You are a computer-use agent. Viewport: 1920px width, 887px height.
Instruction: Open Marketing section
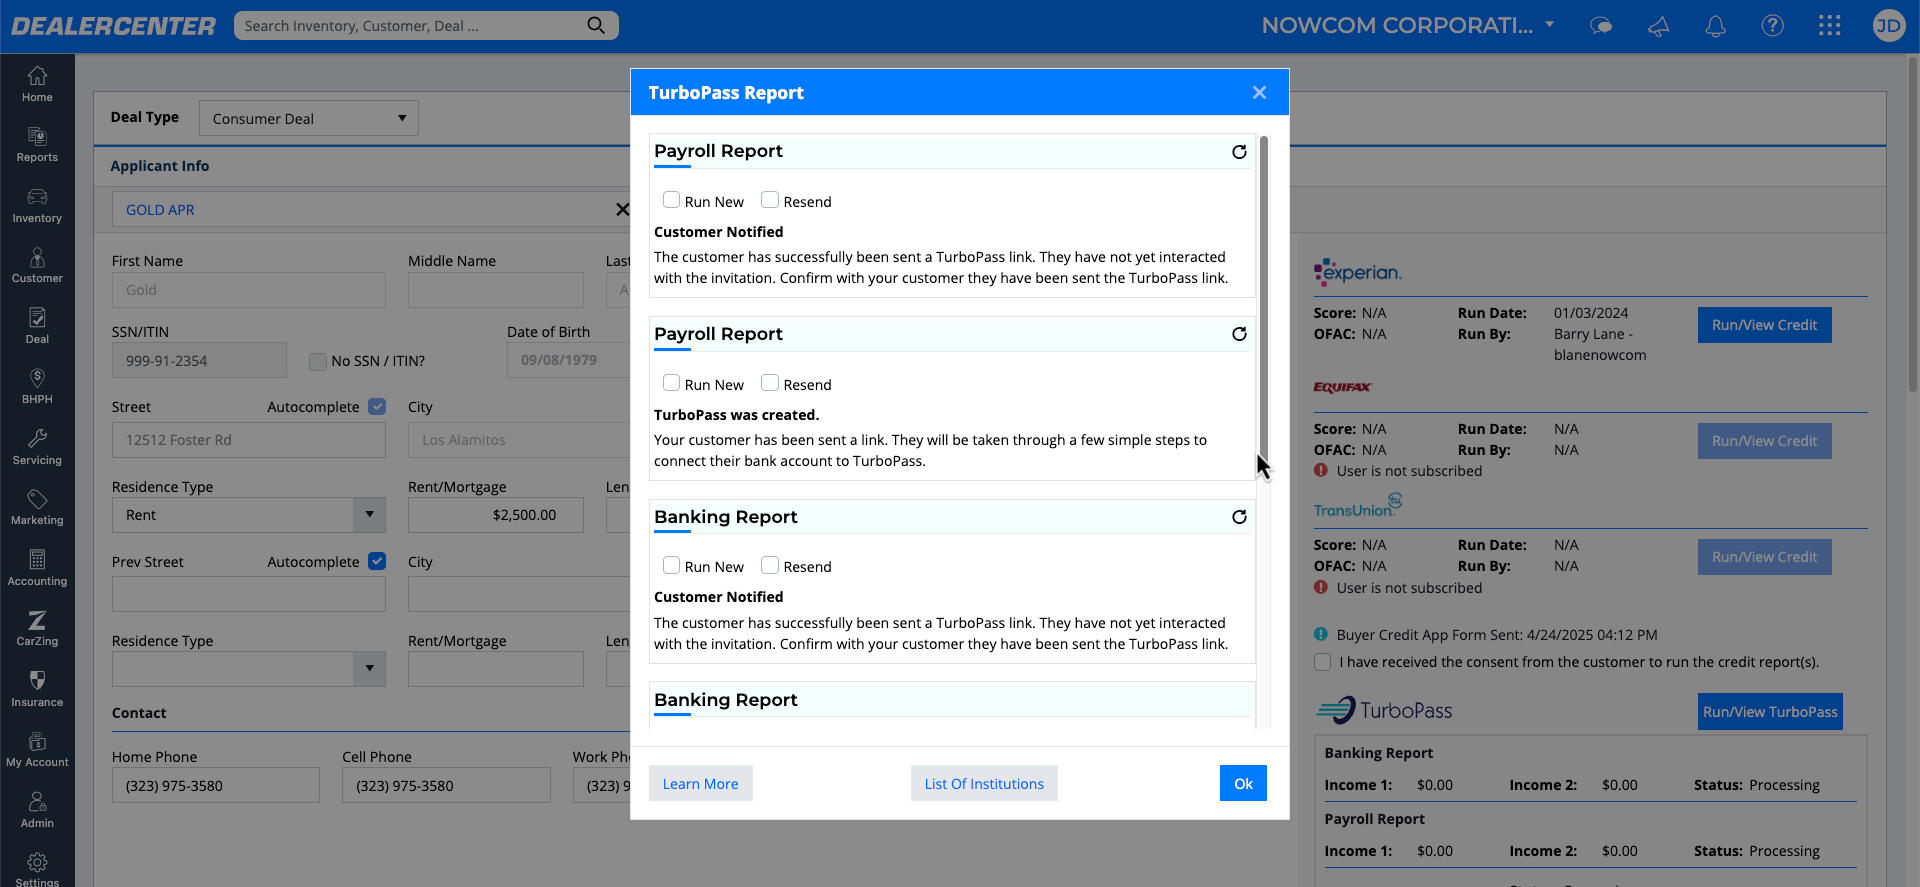37,507
